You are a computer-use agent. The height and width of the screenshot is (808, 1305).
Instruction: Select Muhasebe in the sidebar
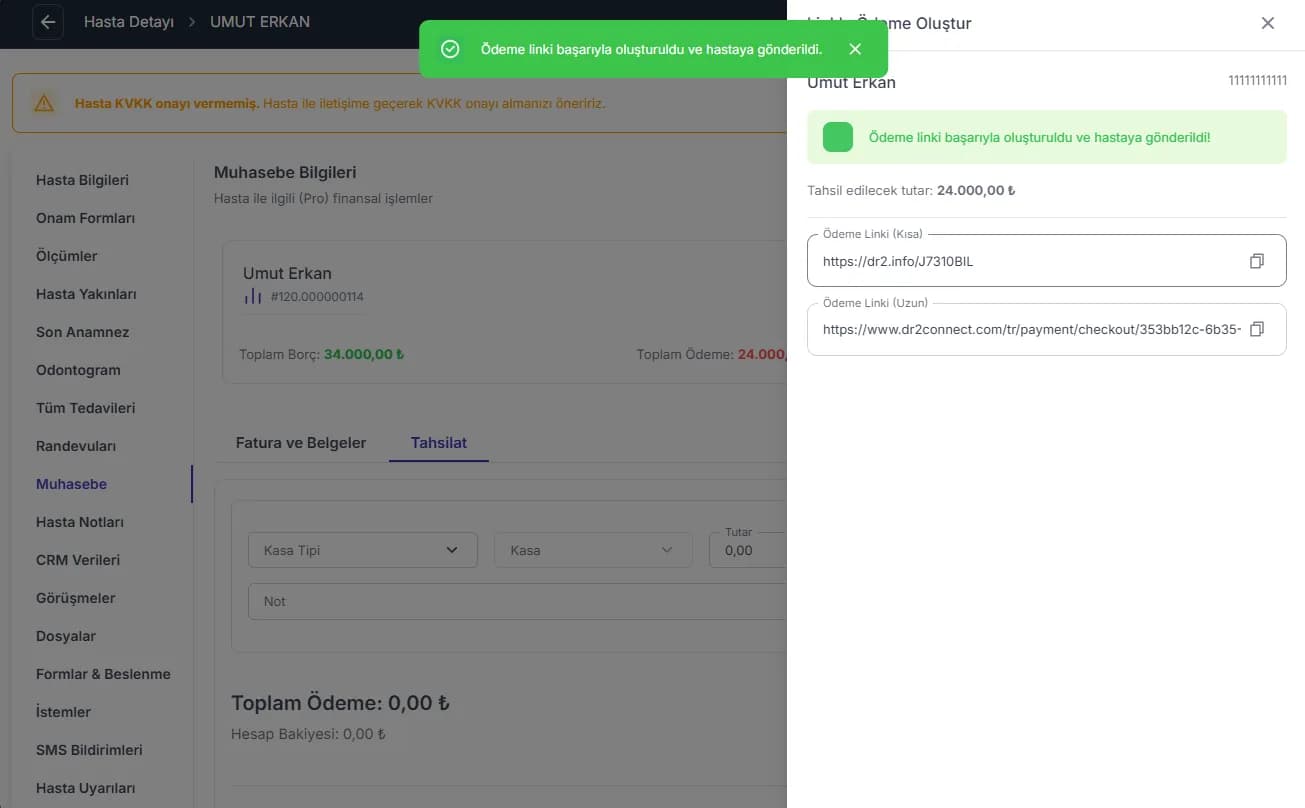pyautogui.click(x=72, y=484)
